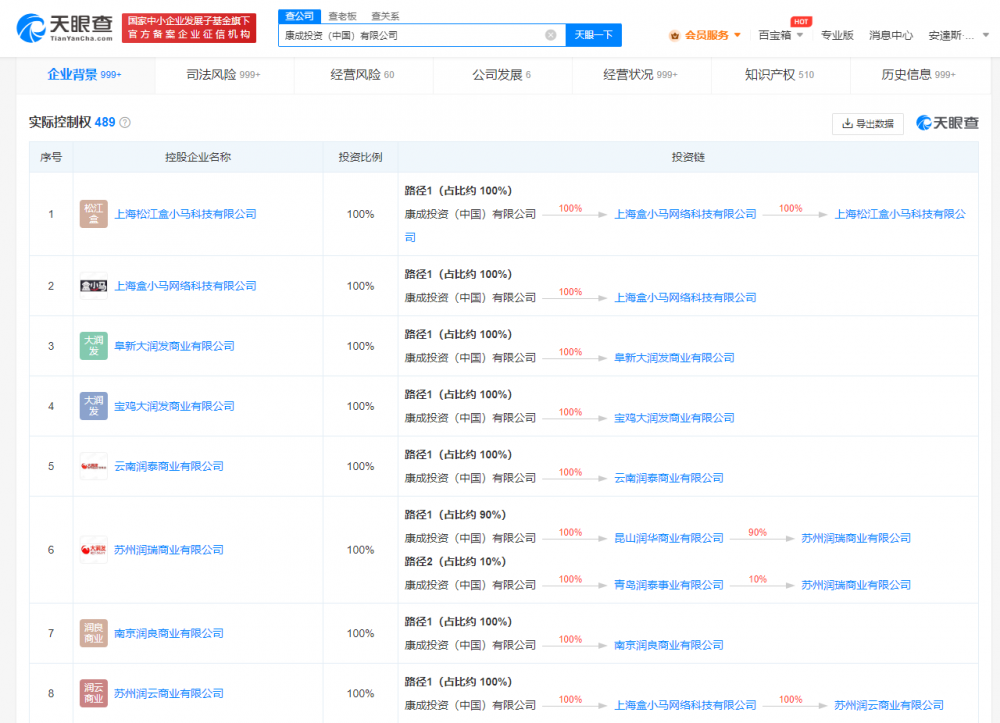Click 昆山润华商业有限公司 in row 6 investment chain

point(668,538)
